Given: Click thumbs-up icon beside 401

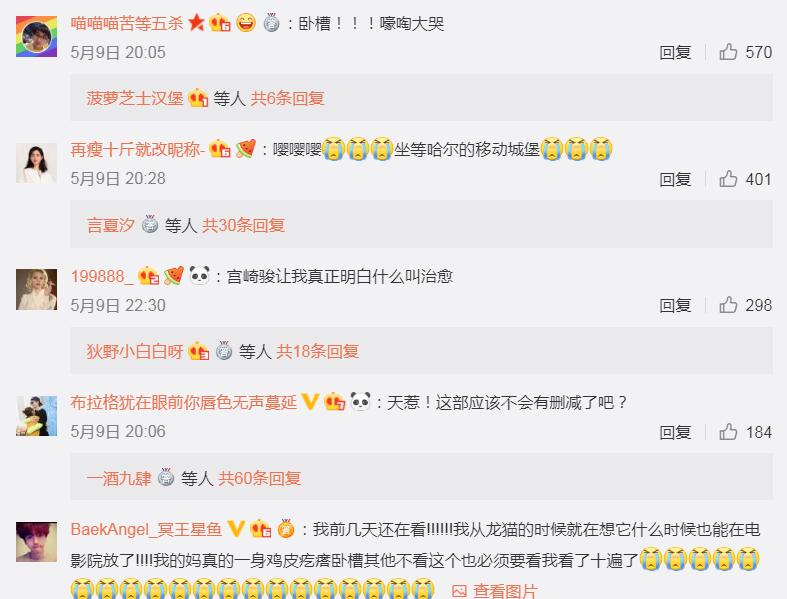Looking at the screenshot, I should 728,179.
